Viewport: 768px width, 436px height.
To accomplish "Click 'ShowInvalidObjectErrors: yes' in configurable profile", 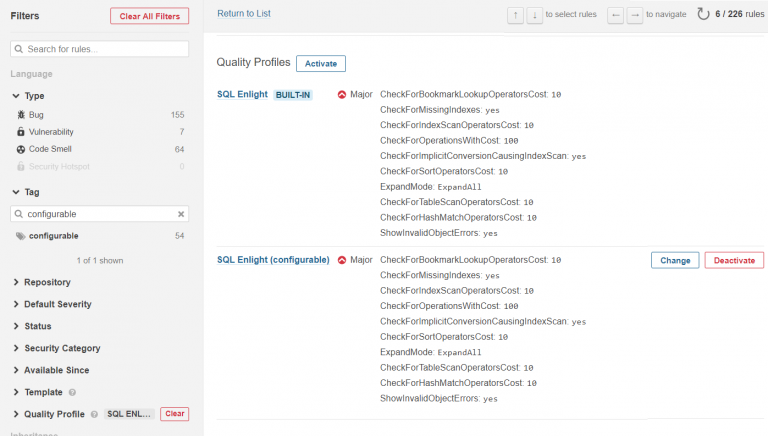I will tap(439, 398).
